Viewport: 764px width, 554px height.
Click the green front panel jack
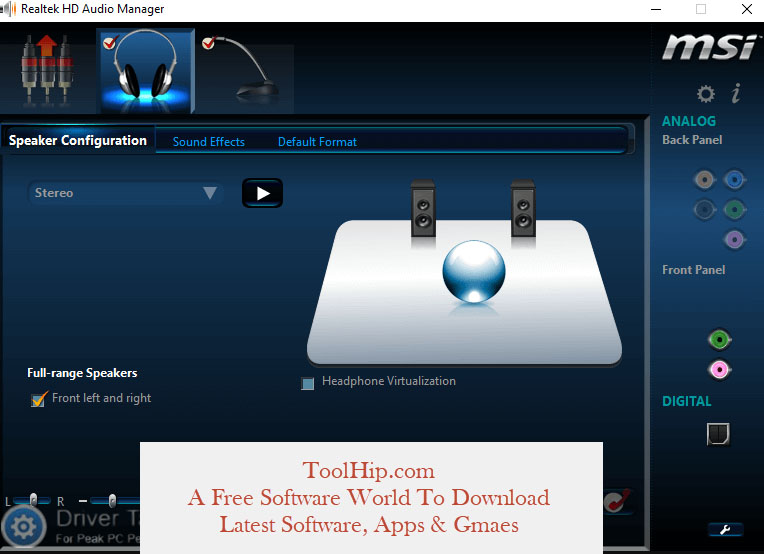pyautogui.click(x=720, y=340)
